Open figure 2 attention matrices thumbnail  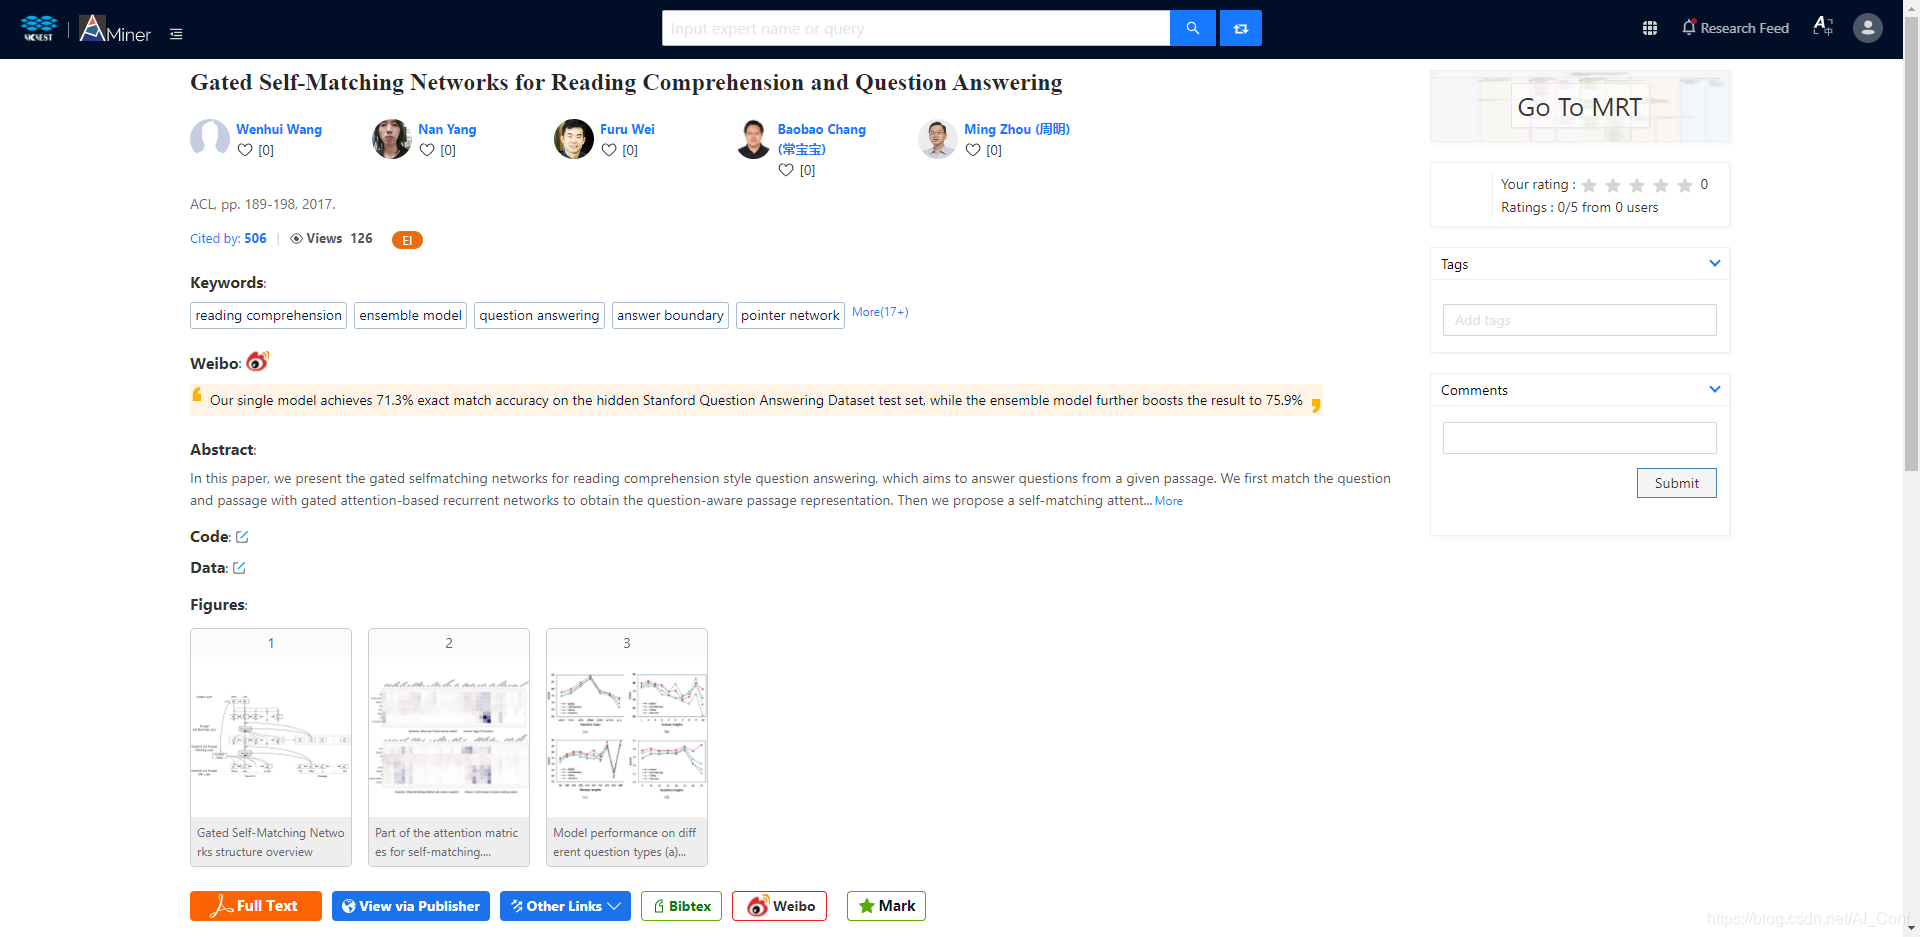click(x=449, y=747)
